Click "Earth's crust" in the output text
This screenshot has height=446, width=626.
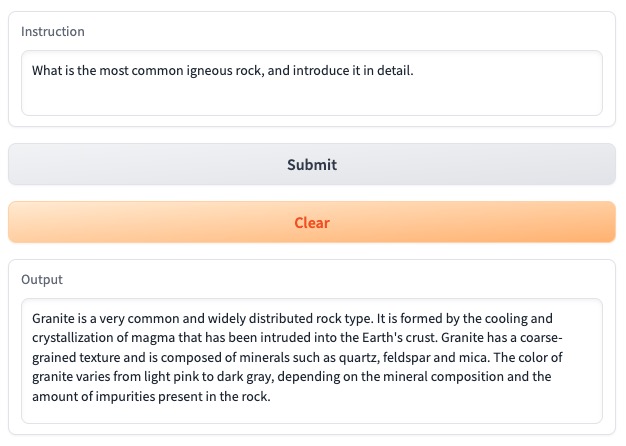pos(399,338)
